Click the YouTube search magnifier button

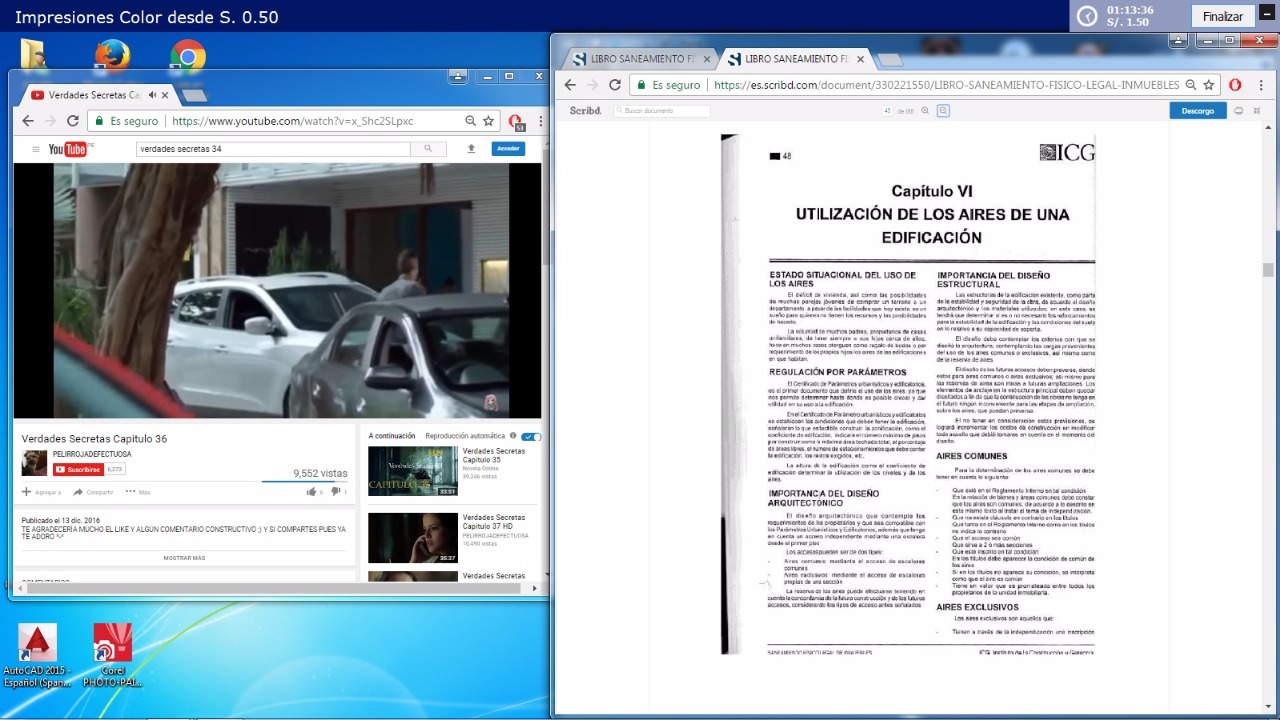pyautogui.click(x=428, y=149)
